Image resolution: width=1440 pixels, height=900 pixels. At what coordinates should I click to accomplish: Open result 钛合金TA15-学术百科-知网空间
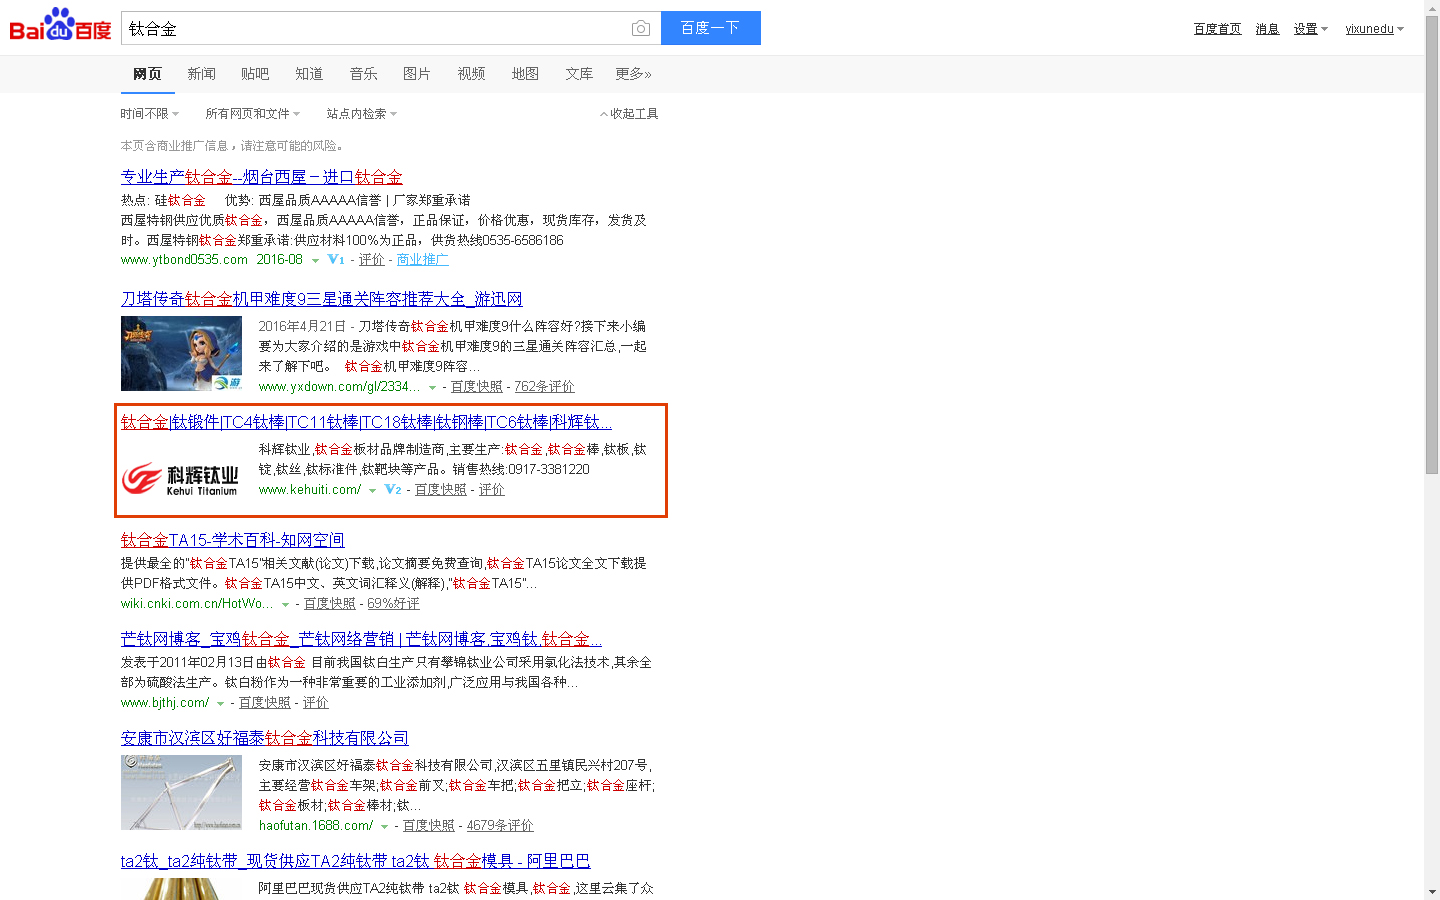(x=233, y=540)
